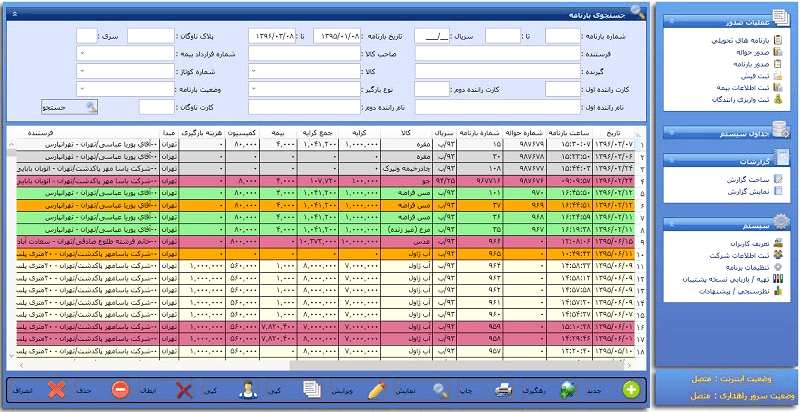Open ساخت گزارش via its report icon
The image size is (800, 412).
(x=778, y=179)
